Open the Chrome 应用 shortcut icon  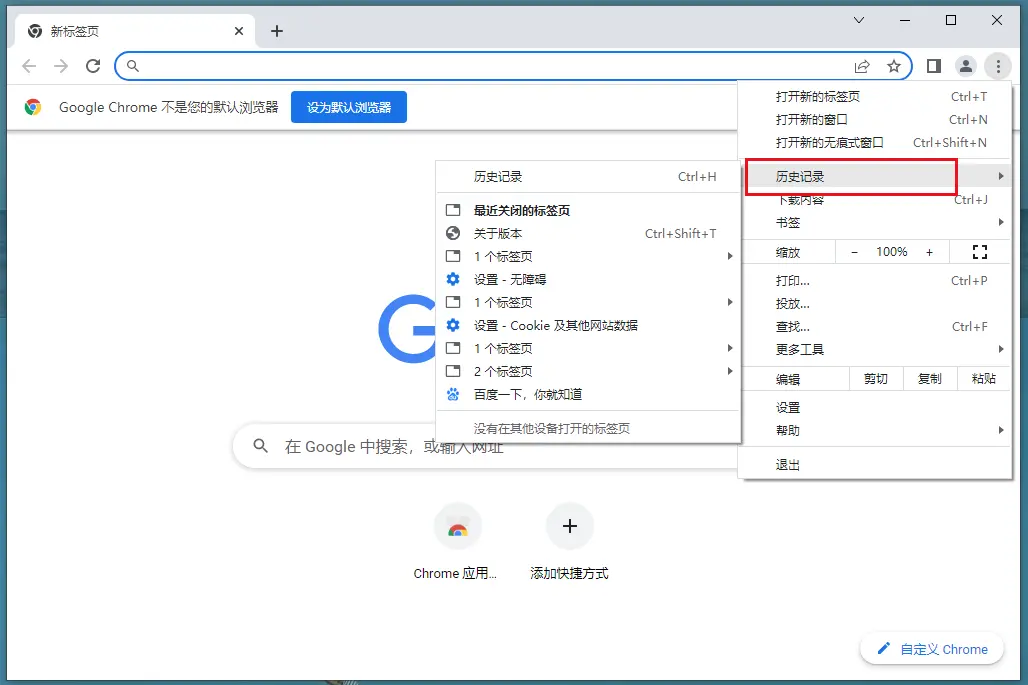457,526
